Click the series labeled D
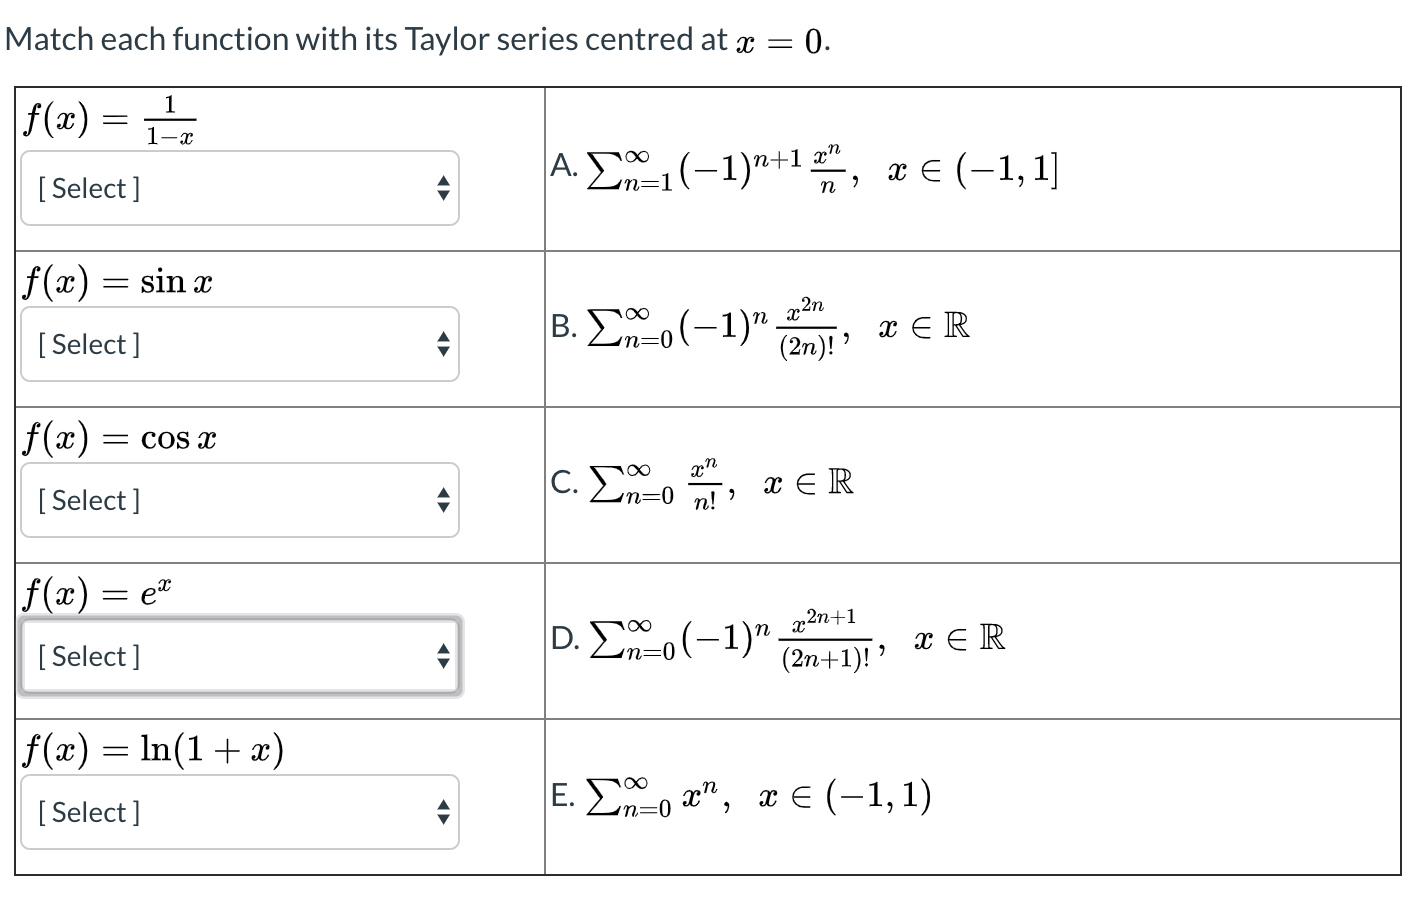This screenshot has height=914, width=1416. 780,638
